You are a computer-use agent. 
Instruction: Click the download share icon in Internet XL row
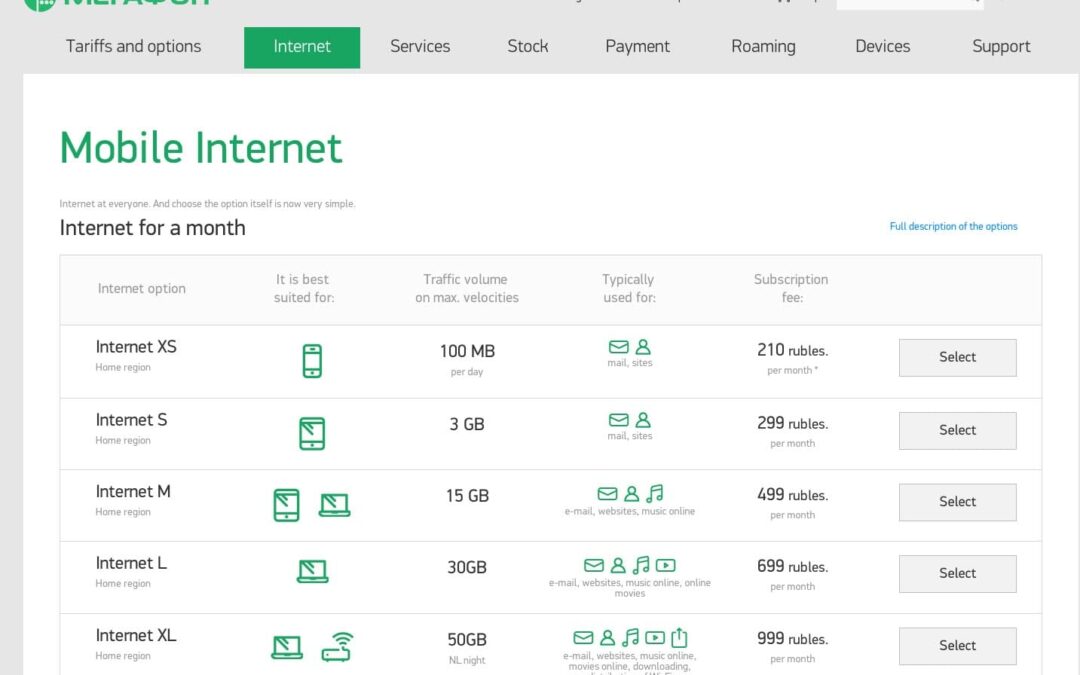pos(679,637)
